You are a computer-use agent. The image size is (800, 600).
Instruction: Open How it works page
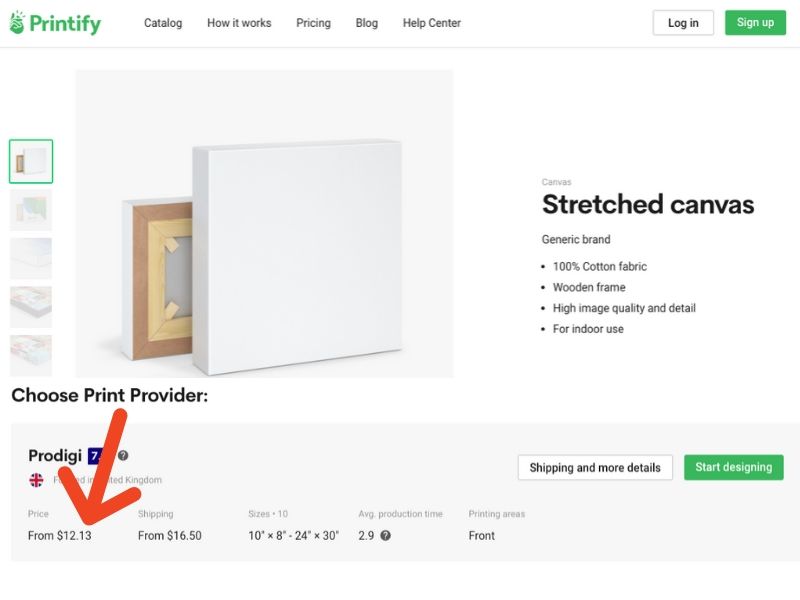coord(239,23)
